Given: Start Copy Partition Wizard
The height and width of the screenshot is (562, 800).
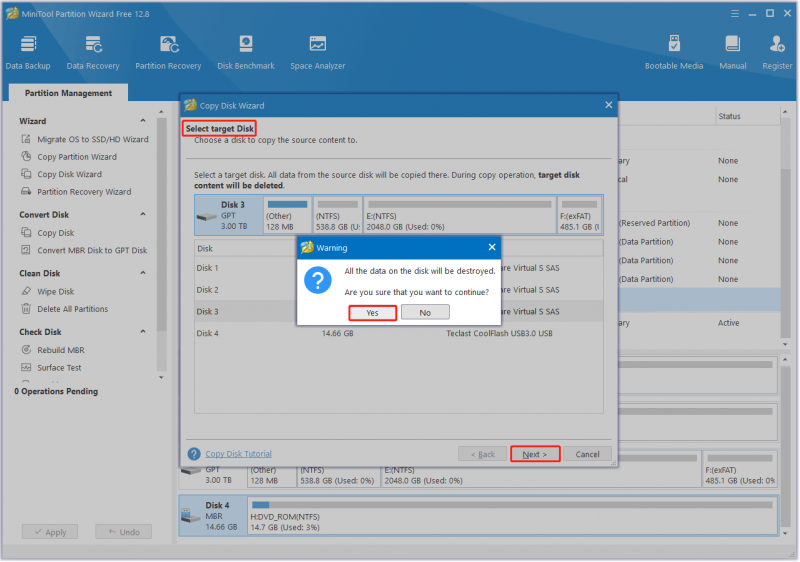Looking at the screenshot, I should pyautogui.click(x=77, y=157).
